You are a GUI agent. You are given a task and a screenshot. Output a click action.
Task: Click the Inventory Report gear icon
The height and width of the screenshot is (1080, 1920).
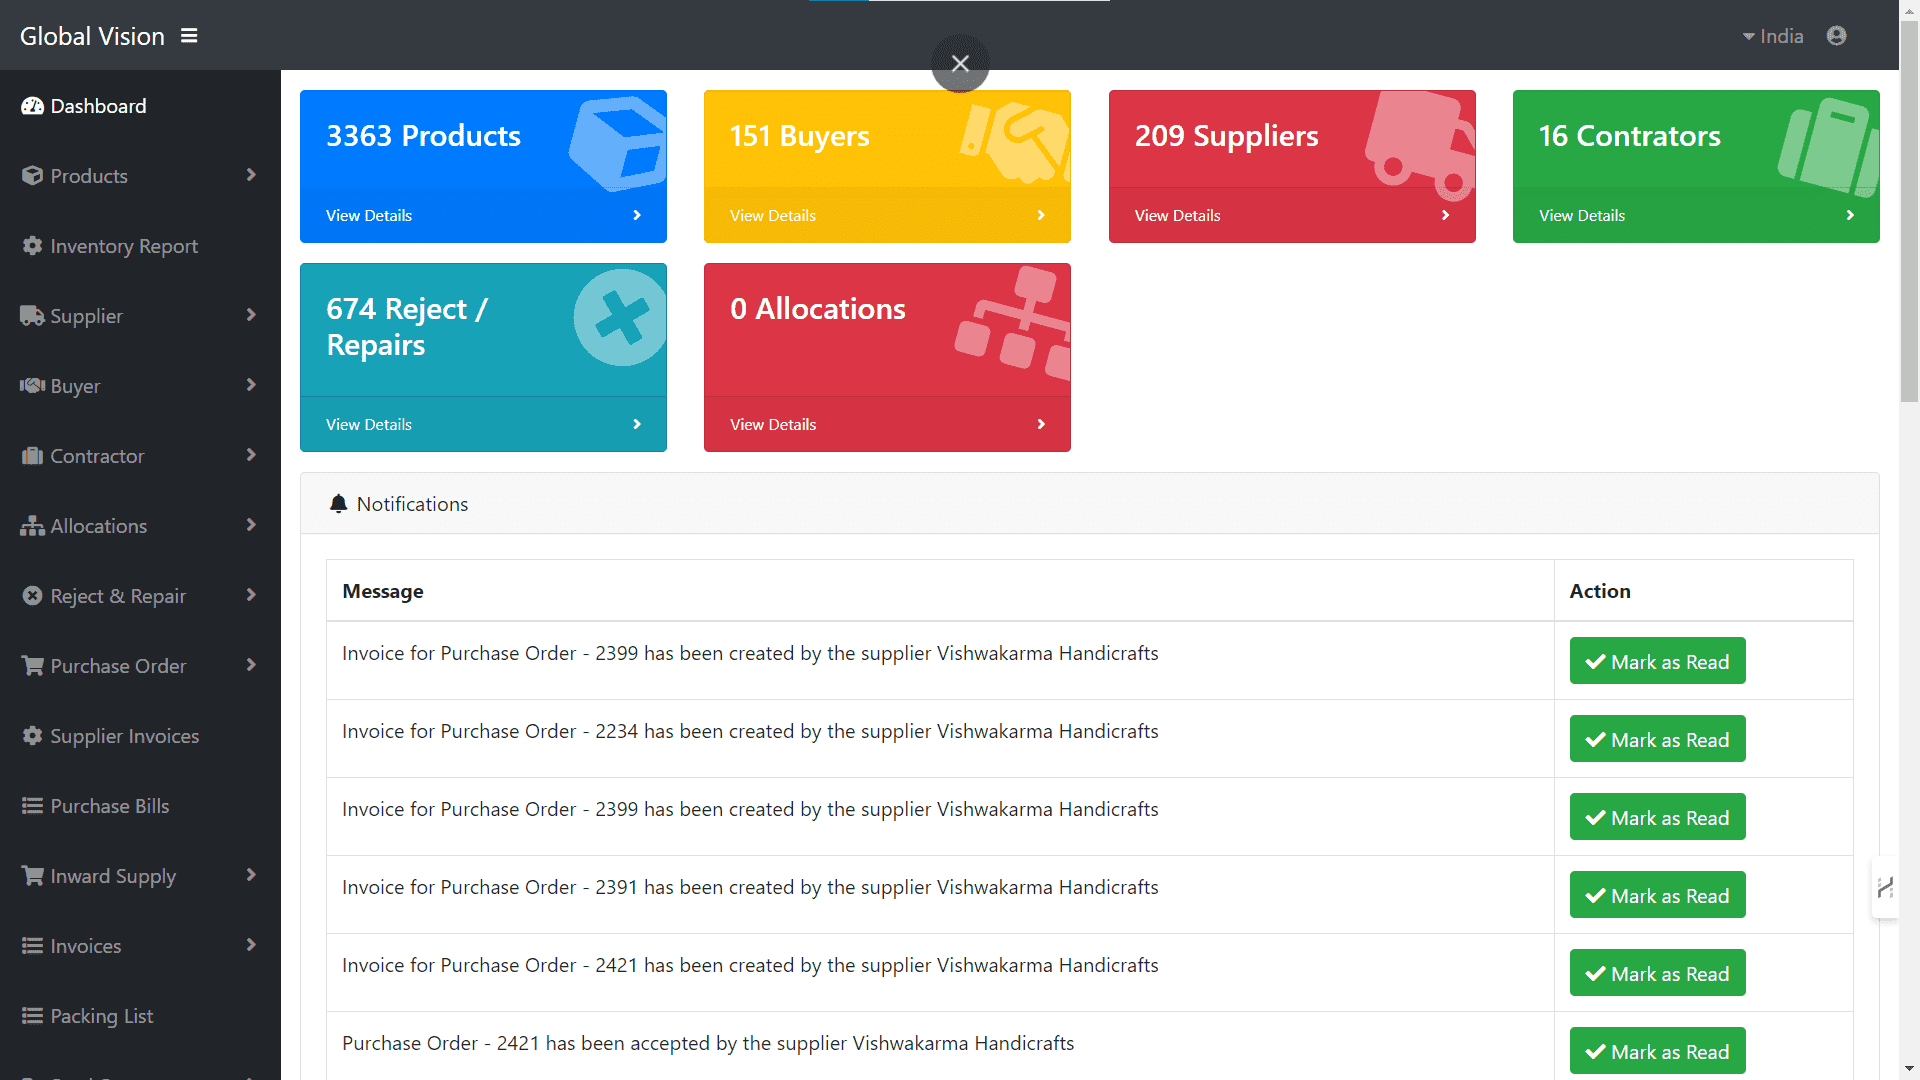click(x=32, y=246)
